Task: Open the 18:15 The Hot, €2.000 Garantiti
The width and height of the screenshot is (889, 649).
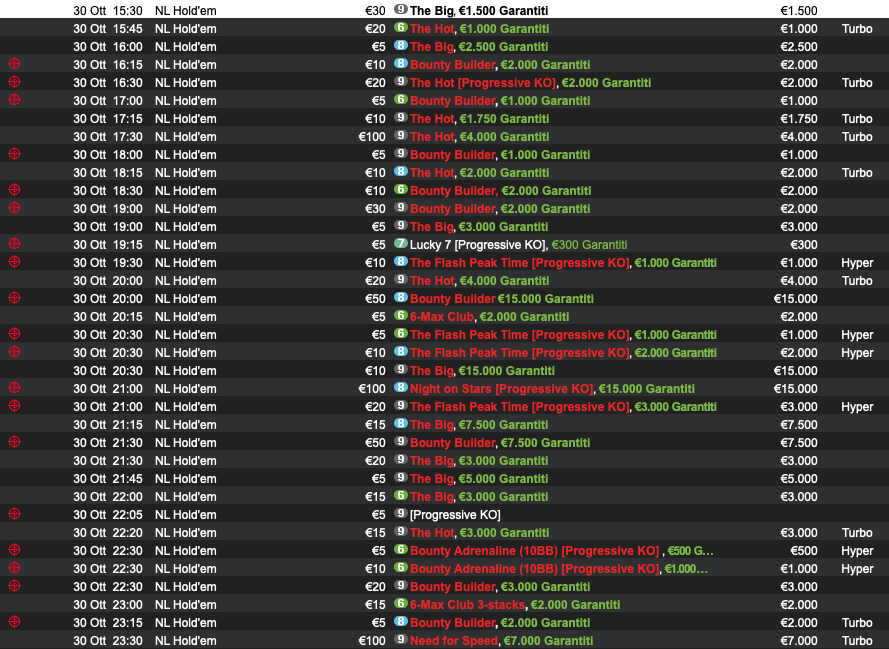Action: click(x=479, y=173)
